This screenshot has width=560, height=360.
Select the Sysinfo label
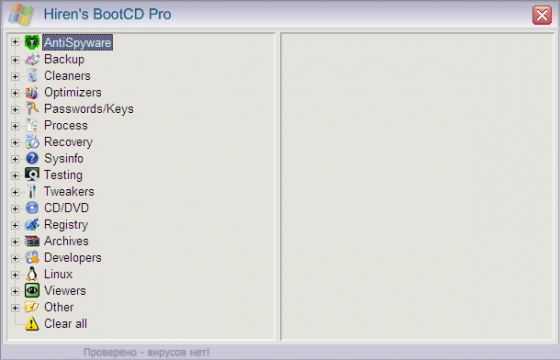(64, 158)
